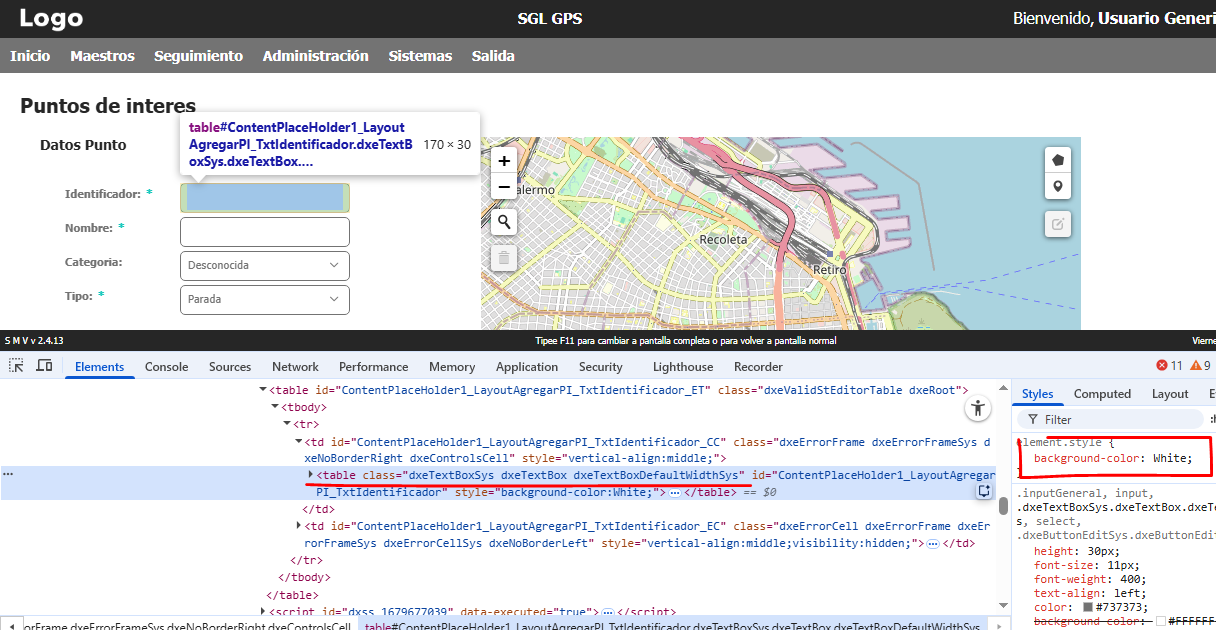The image size is (1216, 630).
Task: Click the closing </tbody> tag line
Action: (304, 577)
